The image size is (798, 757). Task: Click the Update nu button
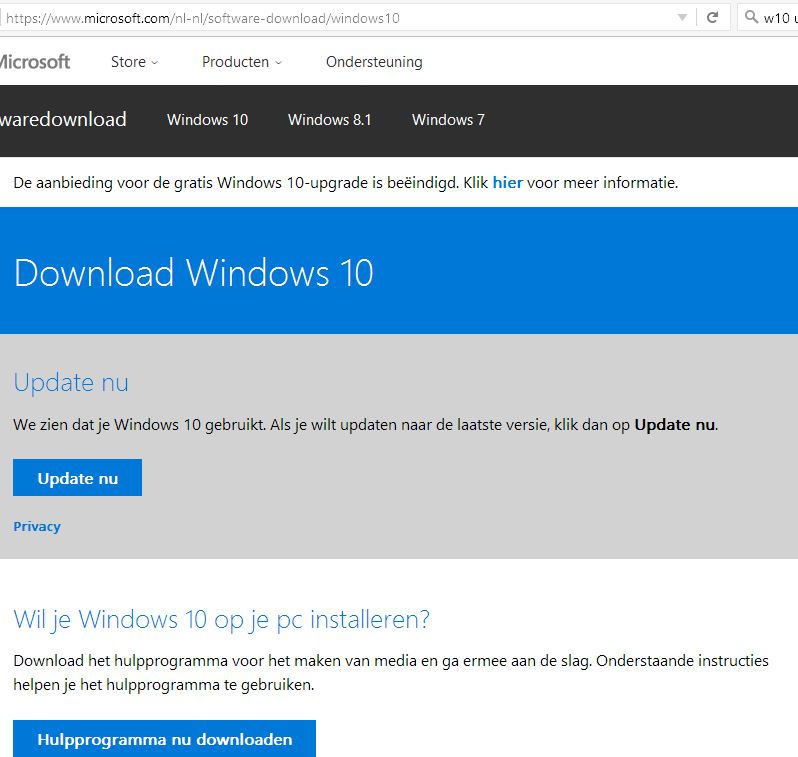coord(77,478)
